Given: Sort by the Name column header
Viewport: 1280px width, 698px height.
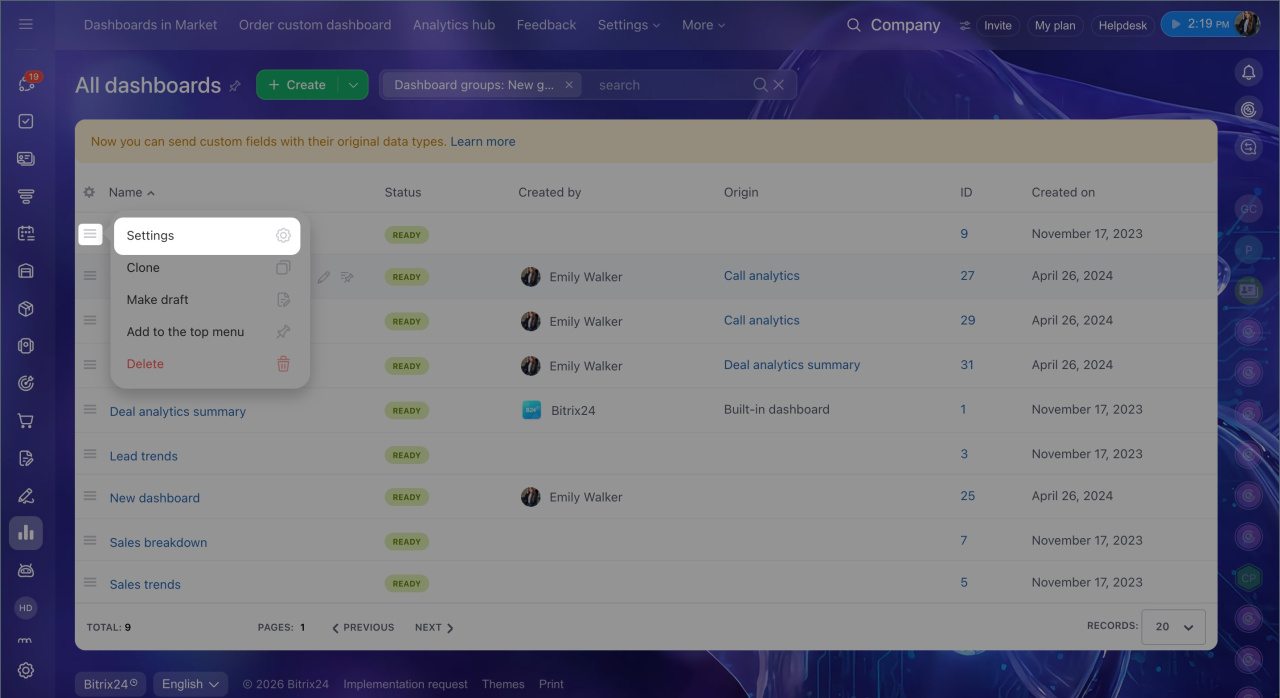Looking at the screenshot, I should (x=131, y=192).
